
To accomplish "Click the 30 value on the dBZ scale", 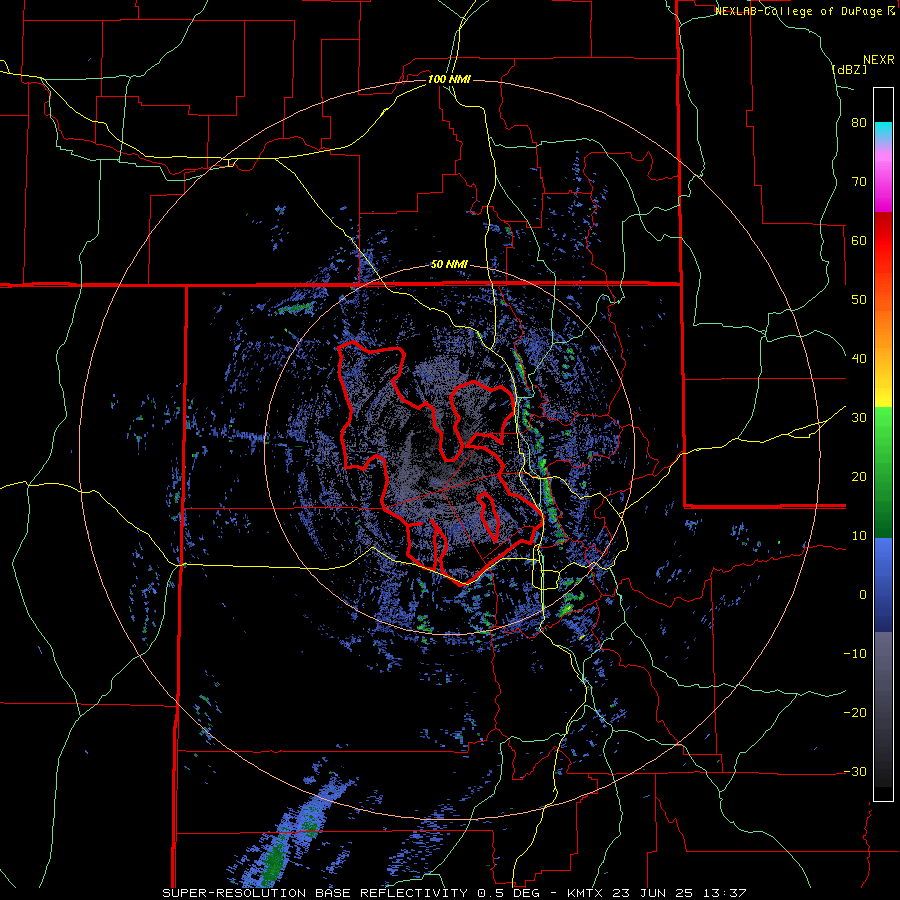I will (x=859, y=417).
